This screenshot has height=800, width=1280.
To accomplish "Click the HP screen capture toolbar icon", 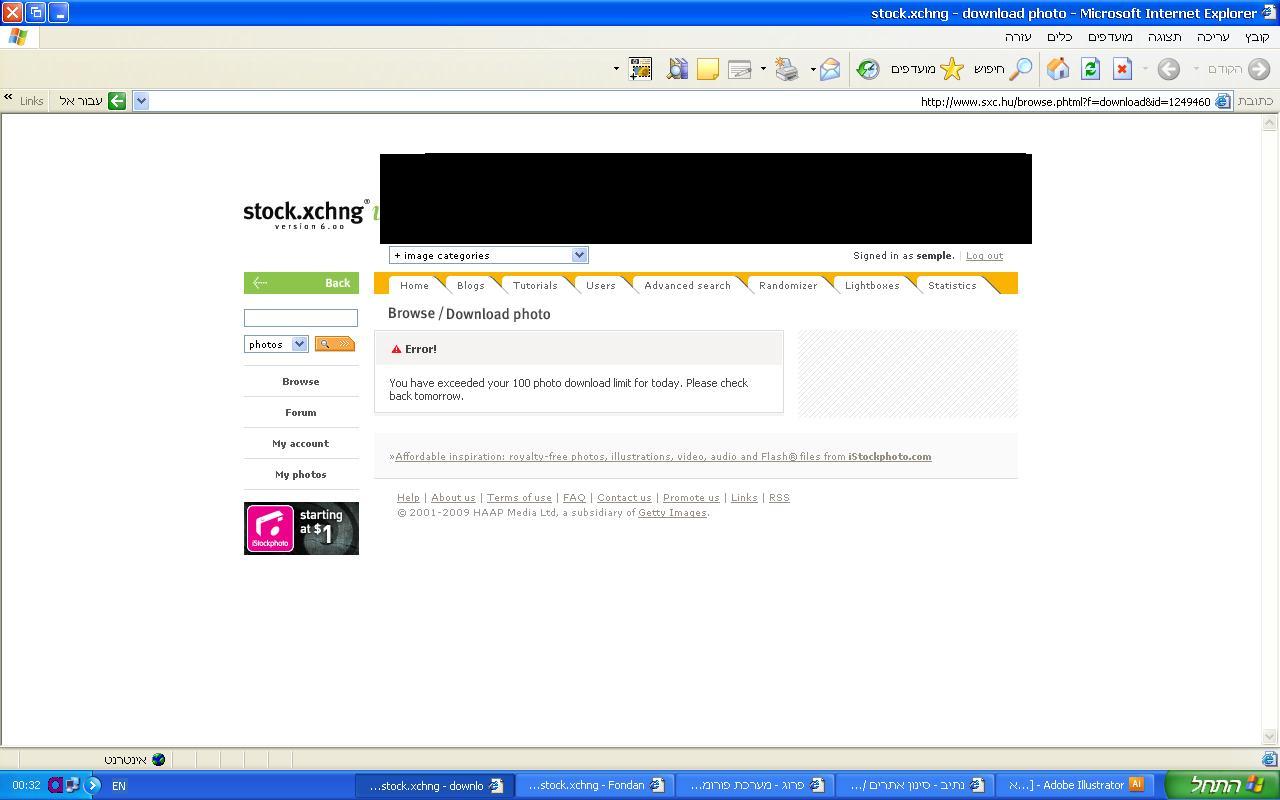I will tap(641, 69).
